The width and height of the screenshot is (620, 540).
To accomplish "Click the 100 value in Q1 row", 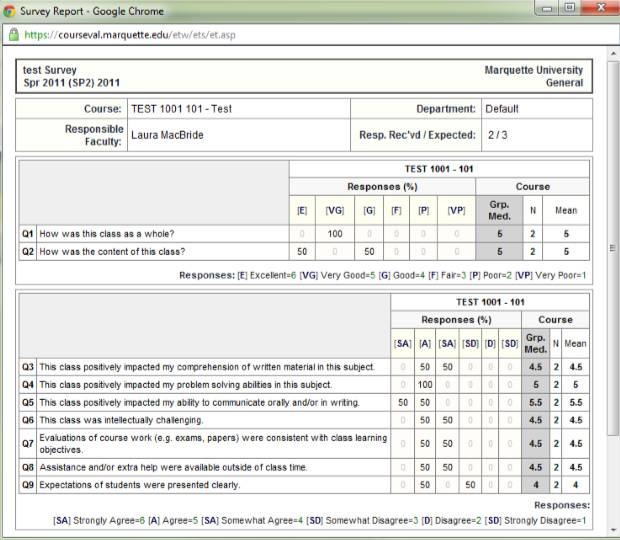I will point(335,234).
